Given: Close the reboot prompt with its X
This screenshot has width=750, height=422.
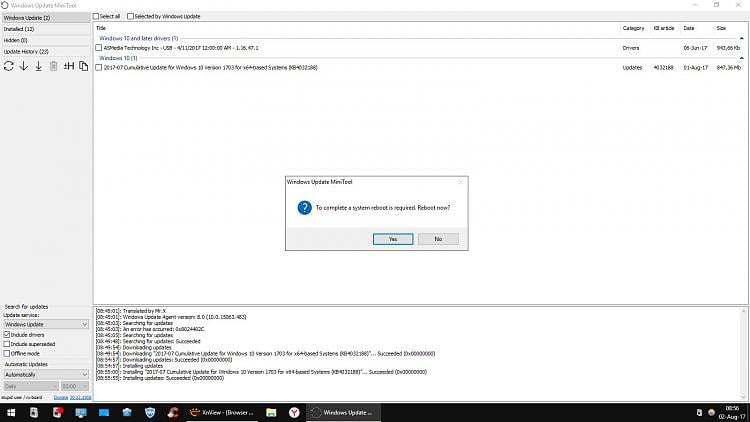Looking at the screenshot, I should coord(461,182).
